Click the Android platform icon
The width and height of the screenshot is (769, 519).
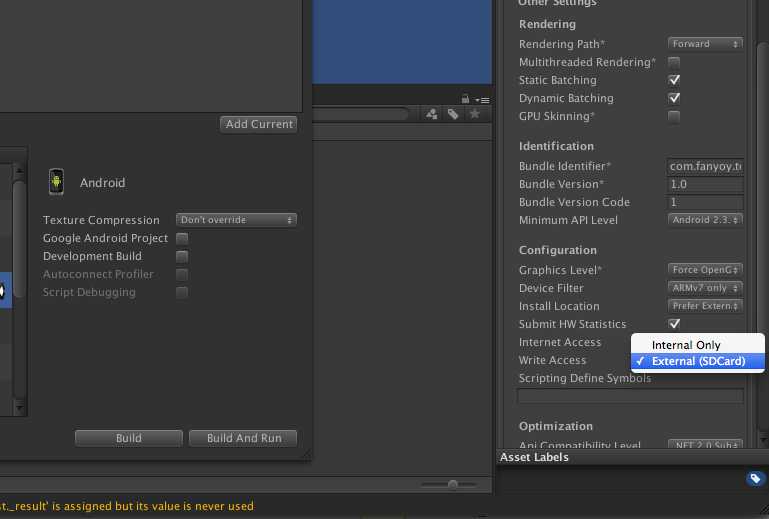coord(56,182)
